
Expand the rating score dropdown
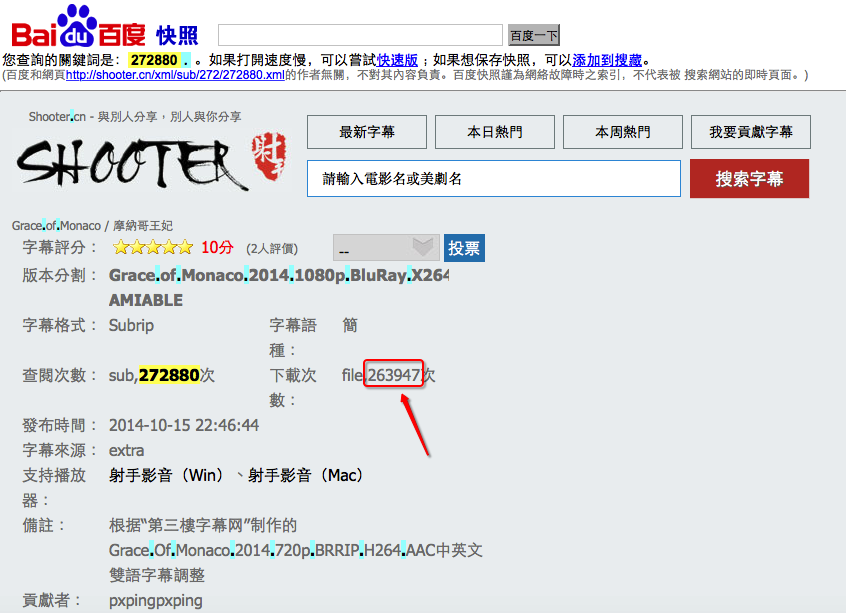(x=386, y=248)
